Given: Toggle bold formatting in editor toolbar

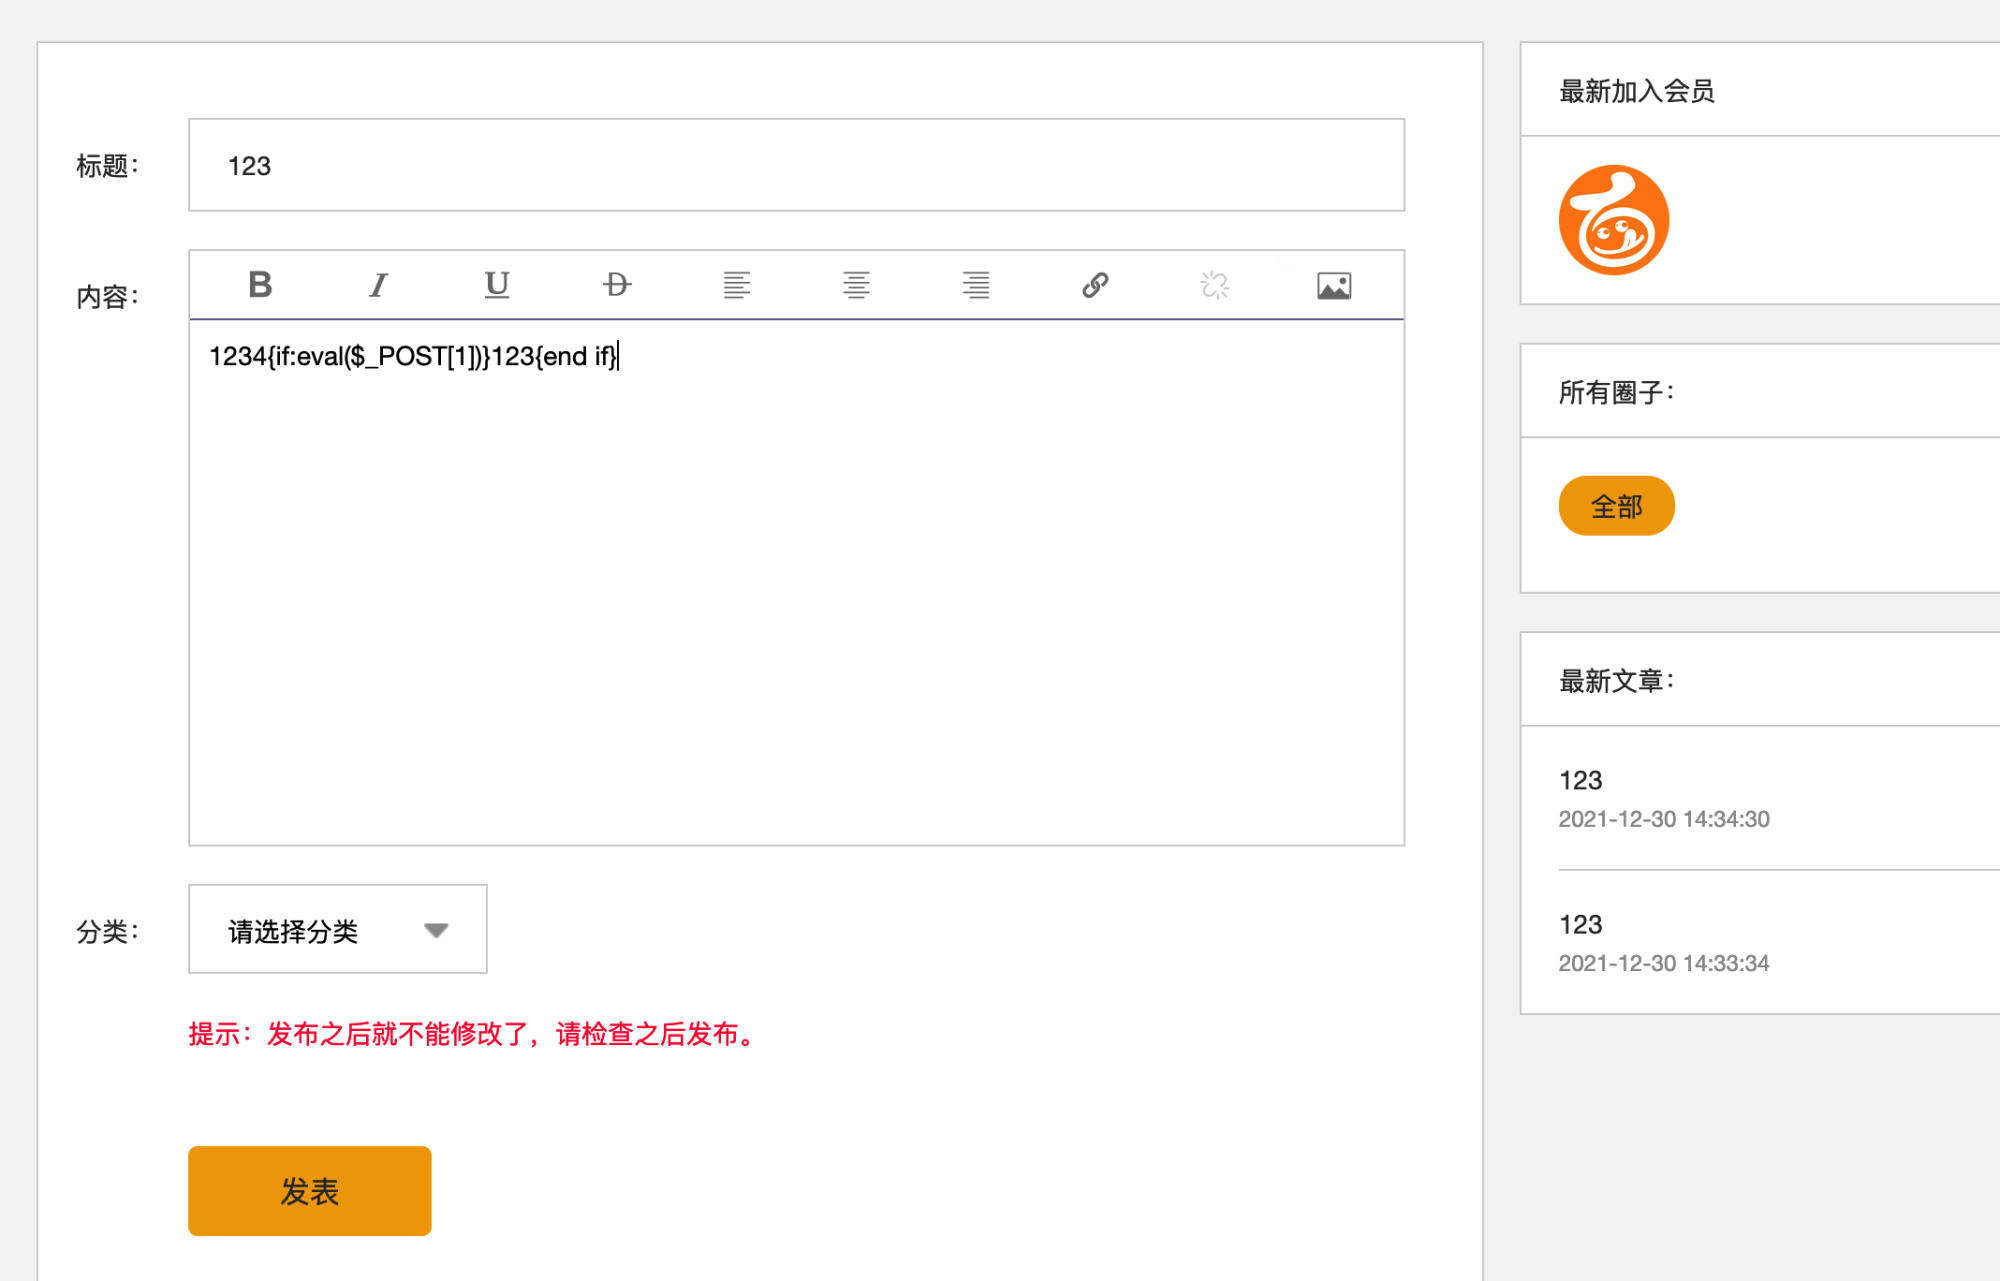Looking at the screenshot, I should (x=260, y=285).
